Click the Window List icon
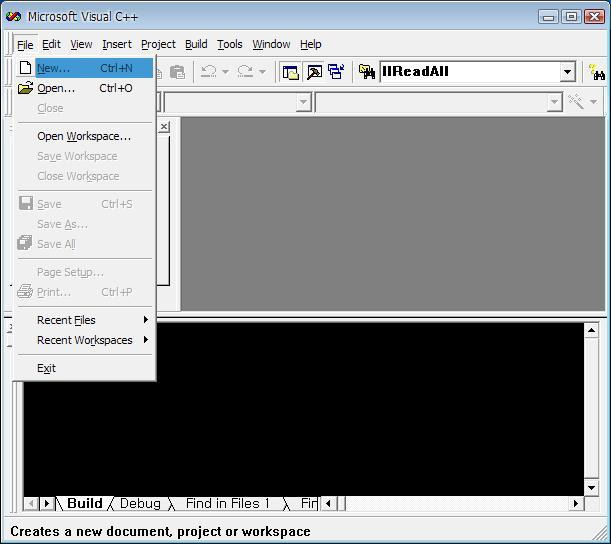611x544 pixels. (x=336, y=72)
